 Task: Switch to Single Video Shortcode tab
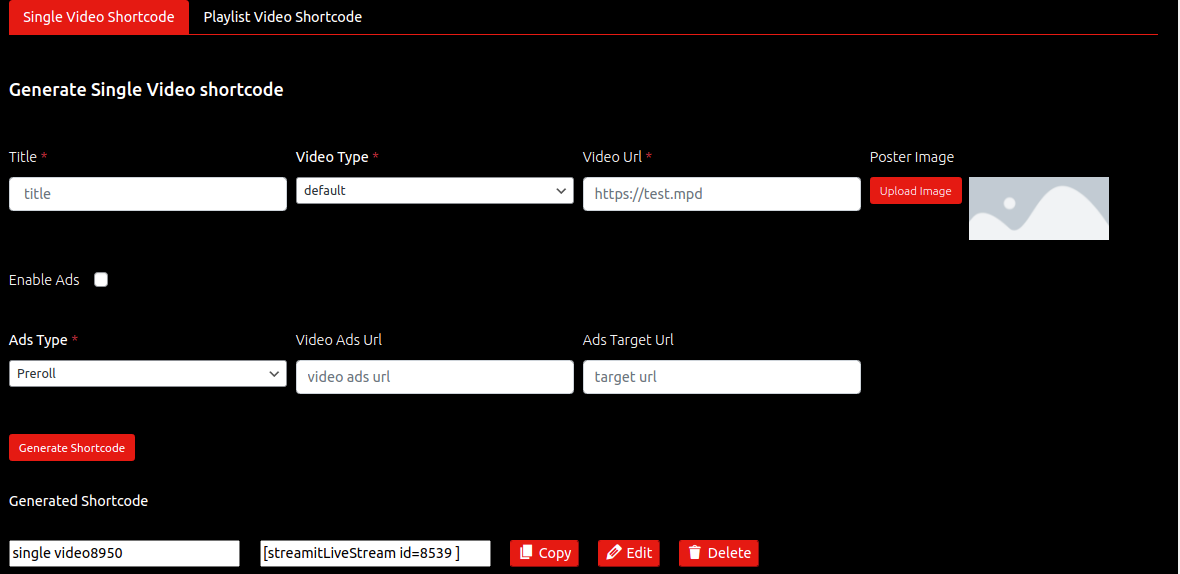pyautogui.click(x=99, y=17)
